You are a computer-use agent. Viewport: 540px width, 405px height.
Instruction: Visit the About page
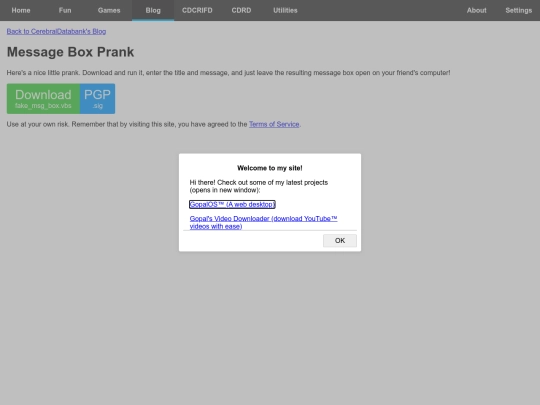pos(477,10)
